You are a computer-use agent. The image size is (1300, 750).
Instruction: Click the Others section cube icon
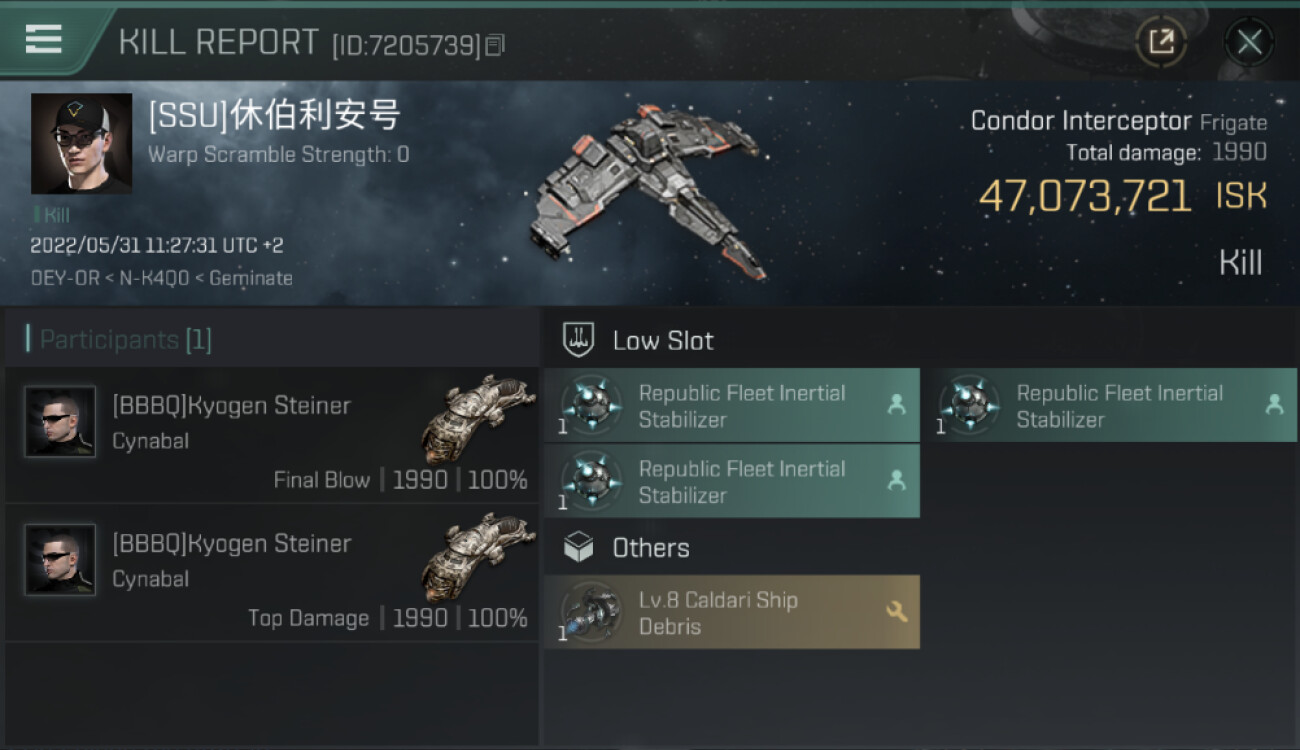(x=579, y=548)
